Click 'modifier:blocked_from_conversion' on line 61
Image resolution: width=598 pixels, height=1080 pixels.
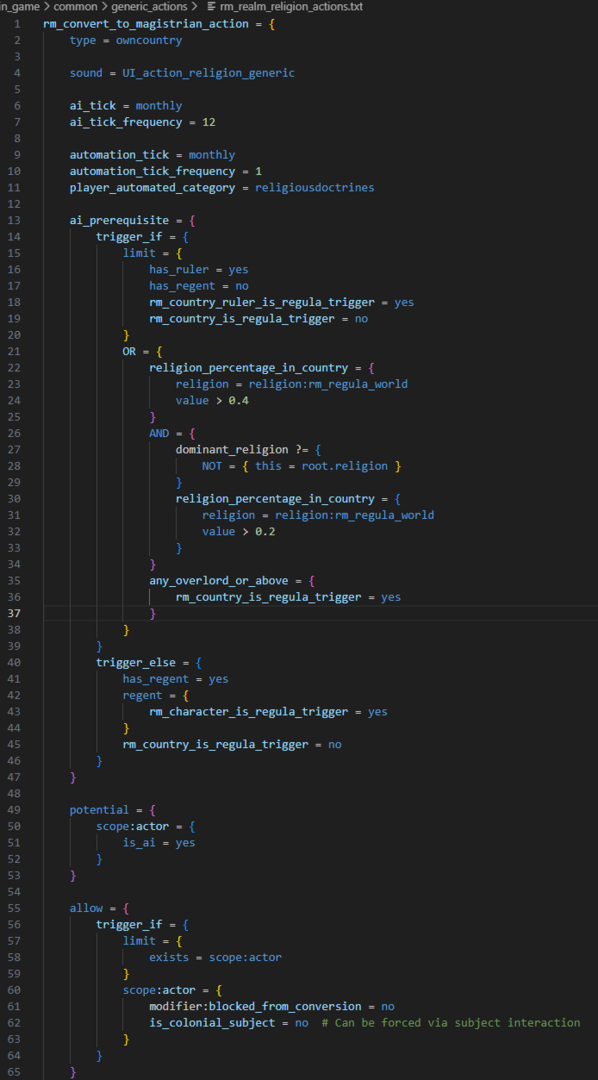[255, 1007]
